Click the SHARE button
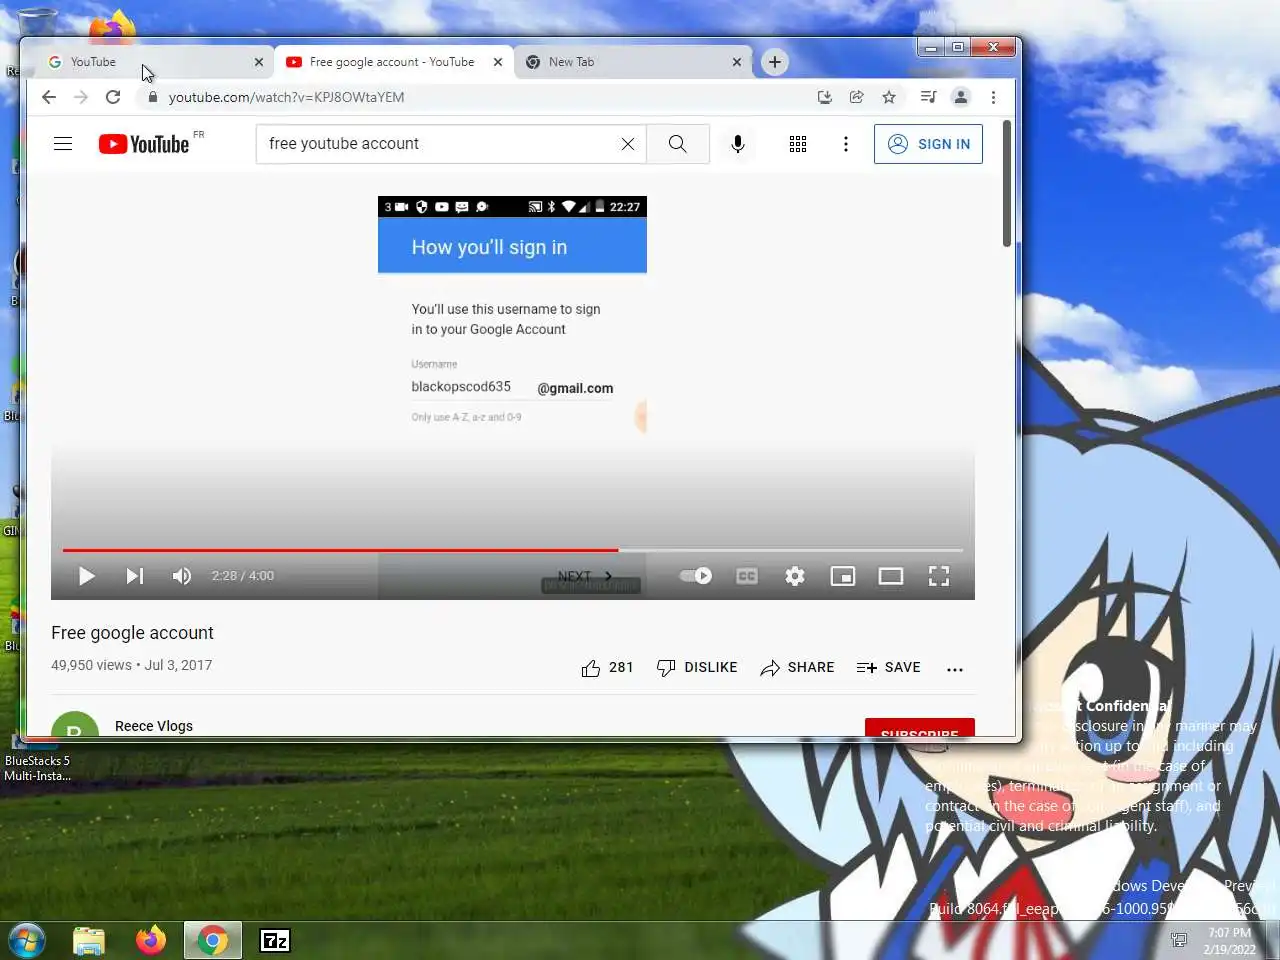Viewport: 1280px width, 960px height. coord(797,668)
